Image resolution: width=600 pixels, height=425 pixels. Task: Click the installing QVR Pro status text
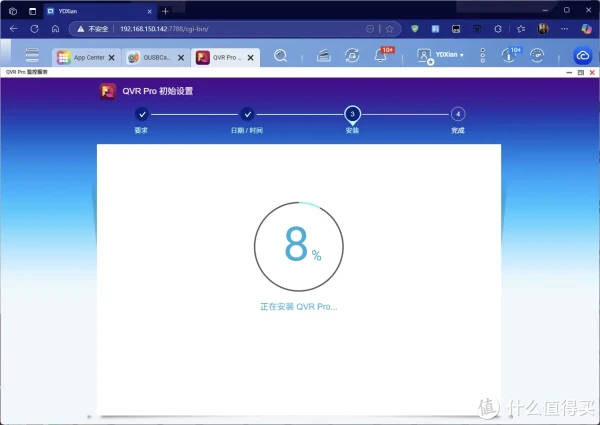[x=299, y=307]
